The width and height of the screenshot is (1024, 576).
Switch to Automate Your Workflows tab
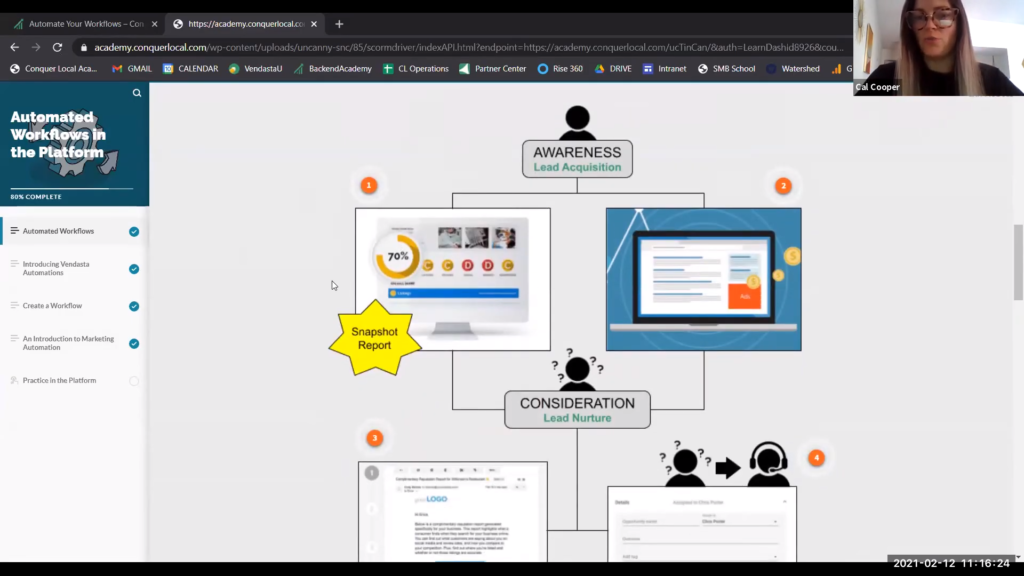click(86, 24)
